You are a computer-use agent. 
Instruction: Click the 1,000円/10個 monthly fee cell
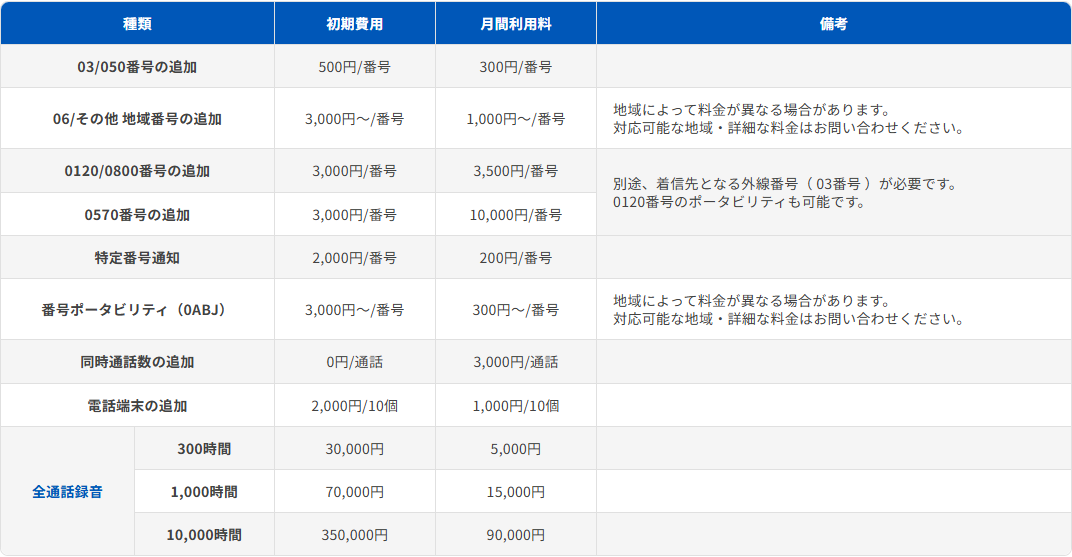click(x=515, y=405)
